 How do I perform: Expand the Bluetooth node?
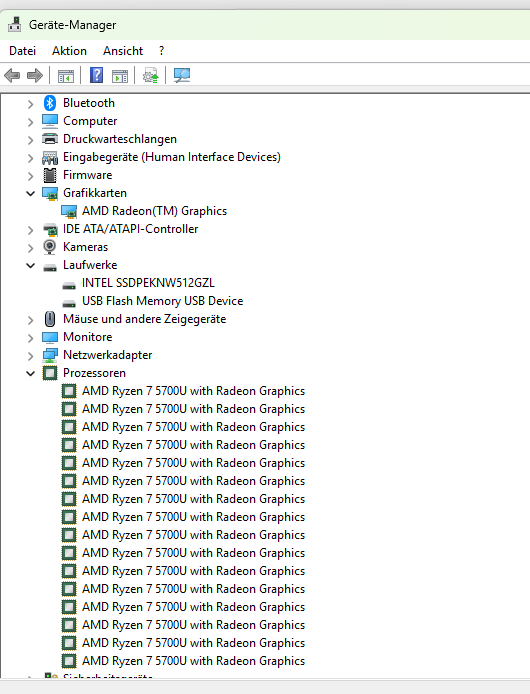(30, 104)
